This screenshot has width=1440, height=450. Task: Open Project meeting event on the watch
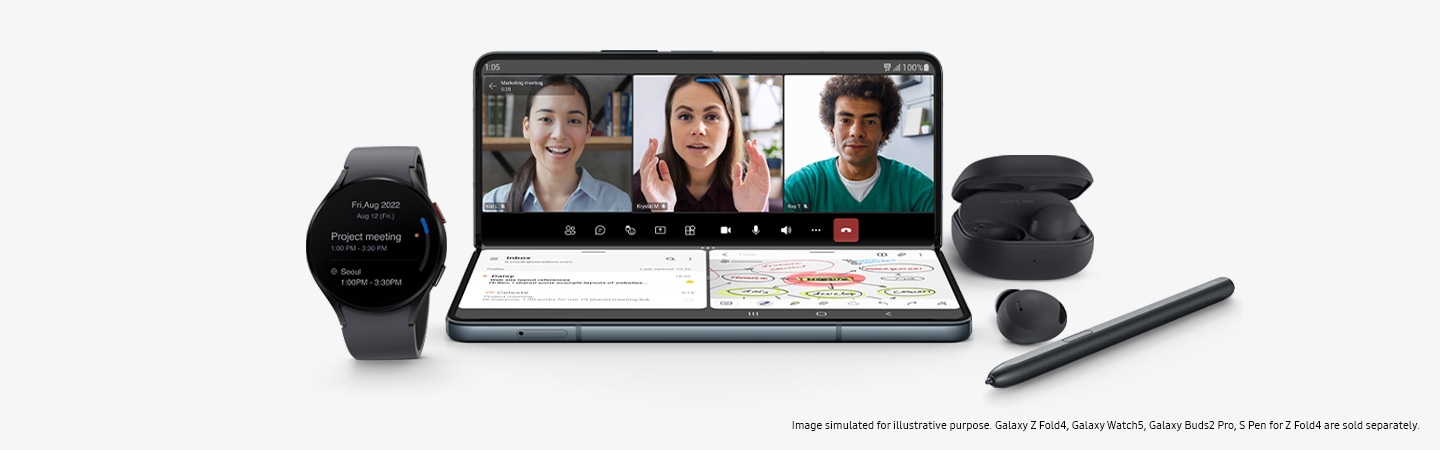coord(366,242)
